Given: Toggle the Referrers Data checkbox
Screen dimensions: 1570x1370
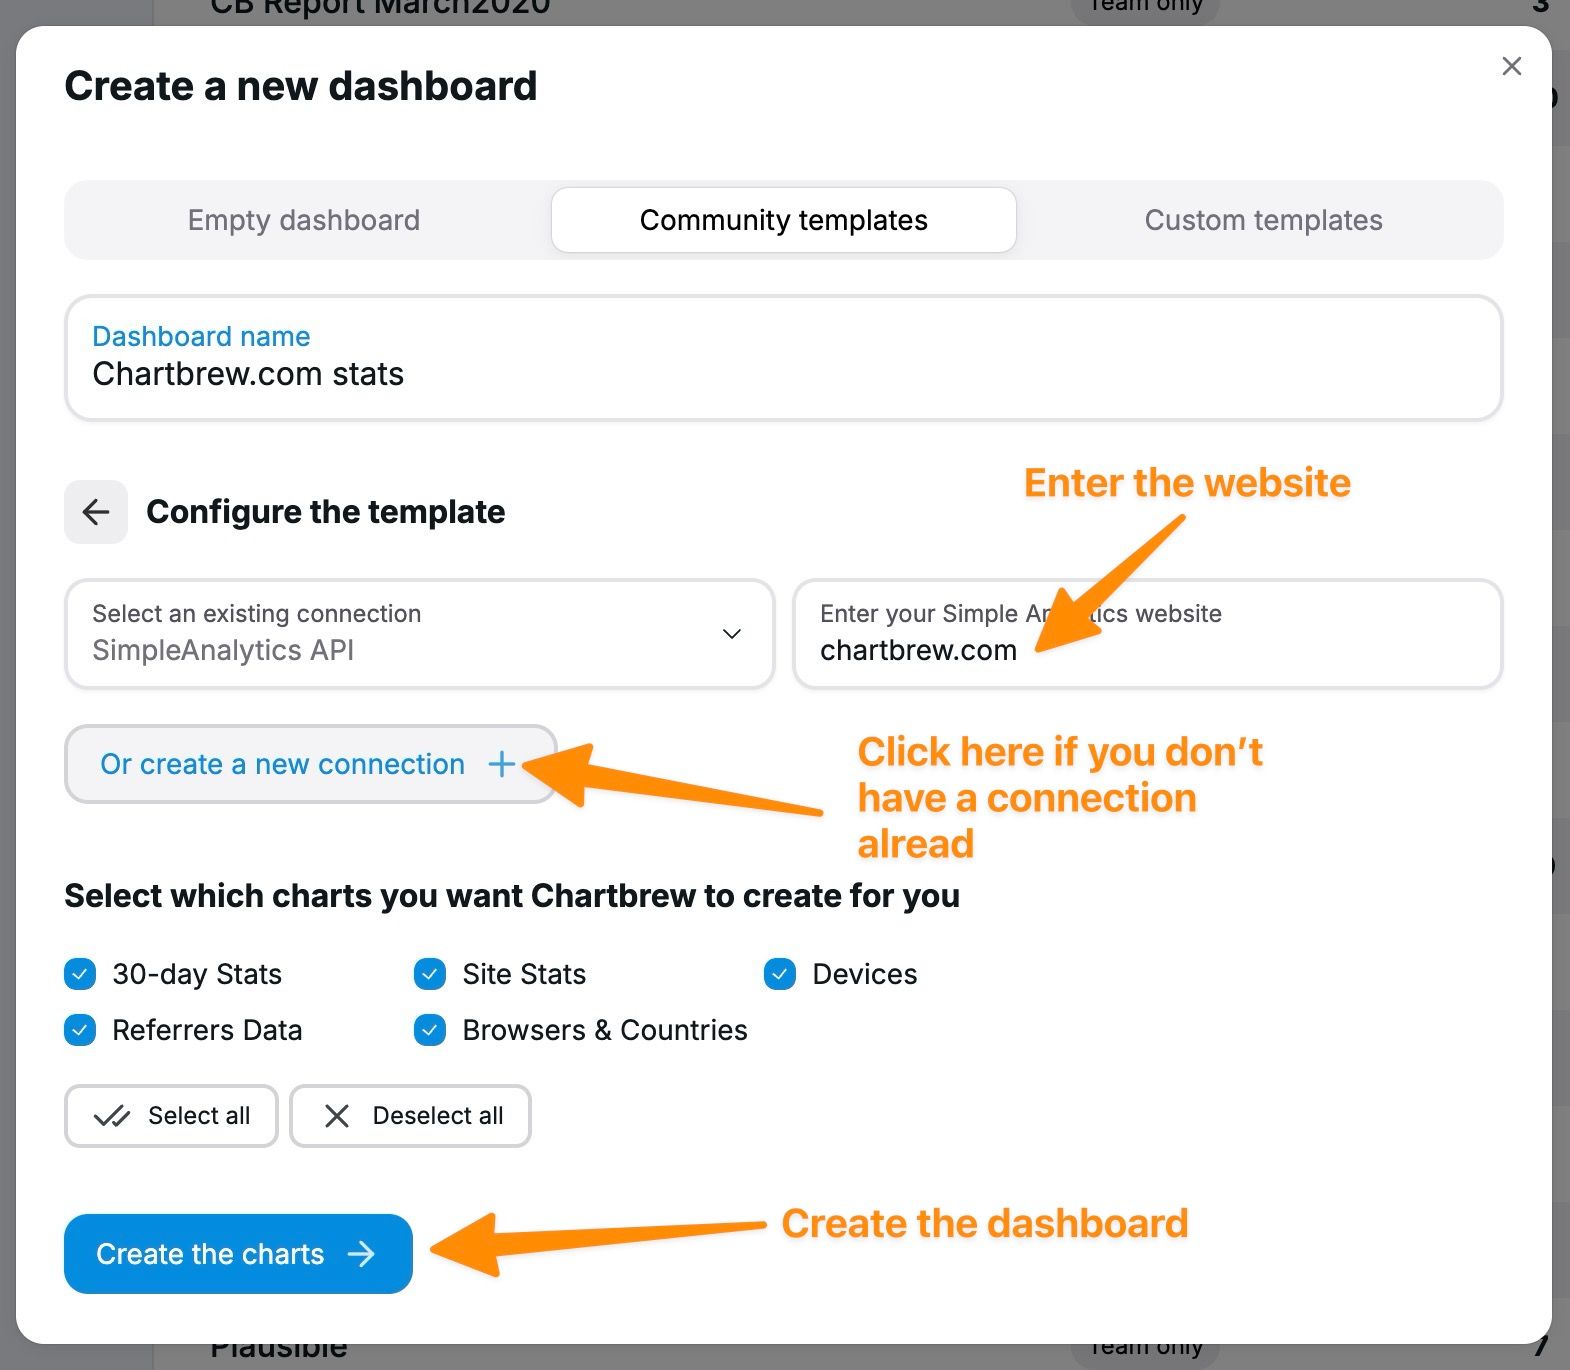Looking at the screenshot, I should click(x=80, y=1030).
